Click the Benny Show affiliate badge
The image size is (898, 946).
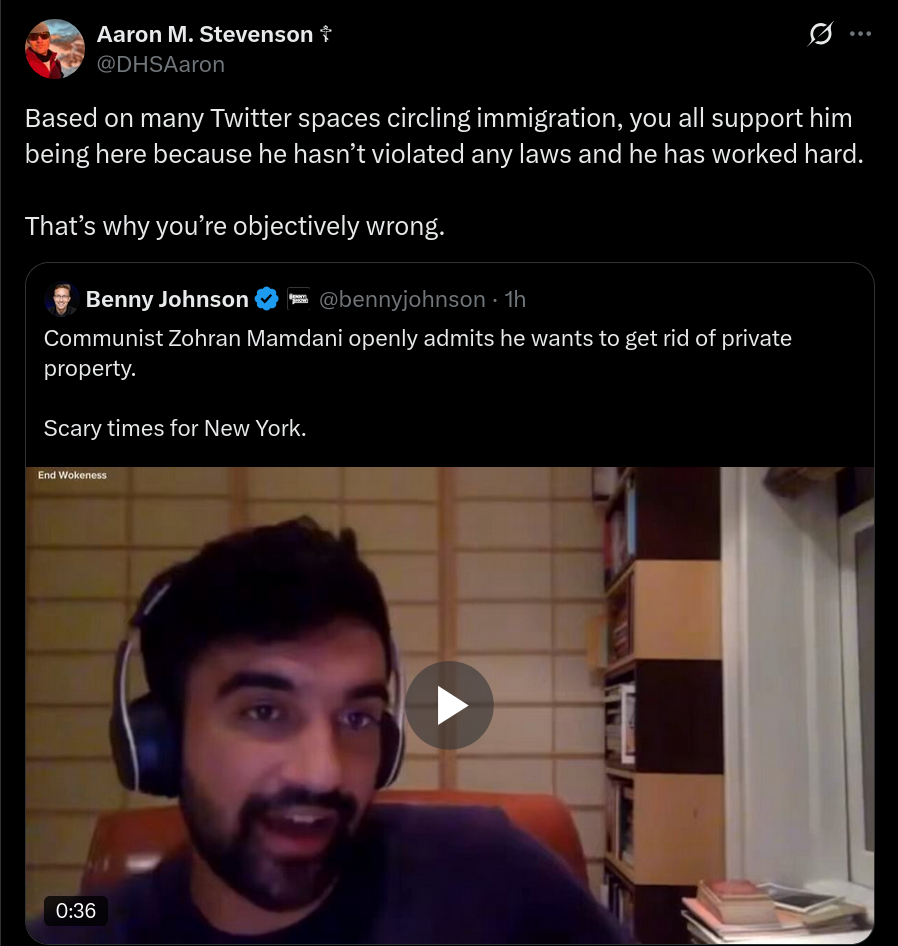point(298,299)
